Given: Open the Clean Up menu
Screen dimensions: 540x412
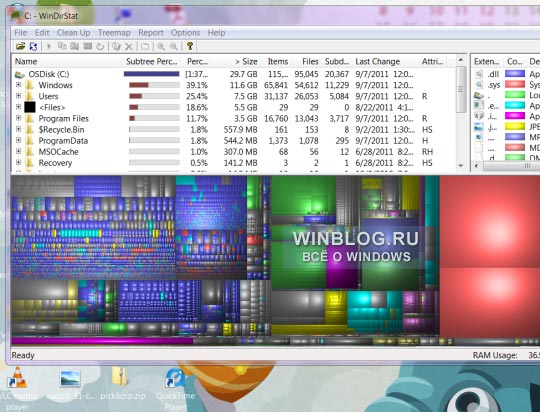Looking at the screenshot, I should (73, 33).
